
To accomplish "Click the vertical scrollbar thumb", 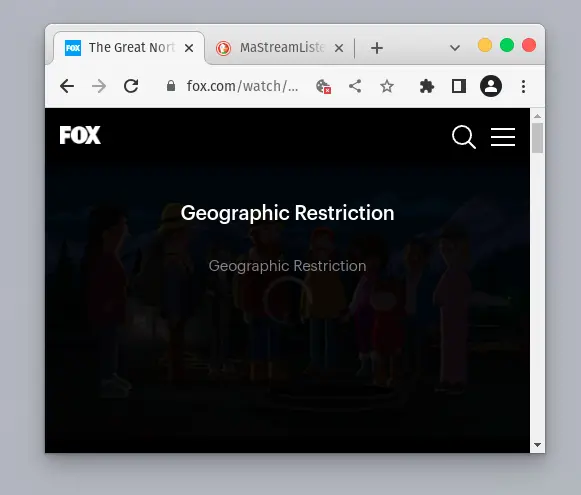I will (537, 138).
